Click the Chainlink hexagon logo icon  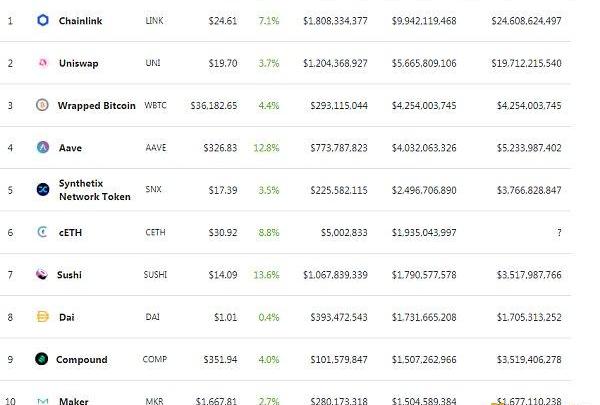click(x=43, y=20)
